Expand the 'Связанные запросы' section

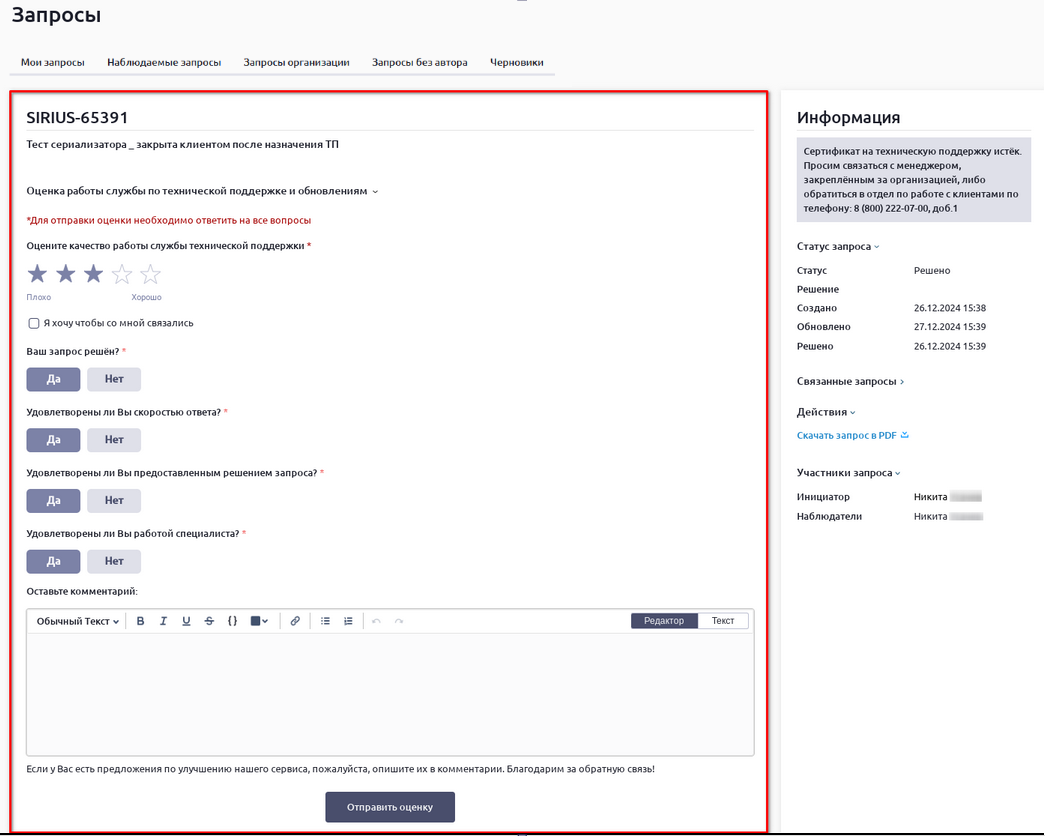pyautogui.click(x=850, y=381)
